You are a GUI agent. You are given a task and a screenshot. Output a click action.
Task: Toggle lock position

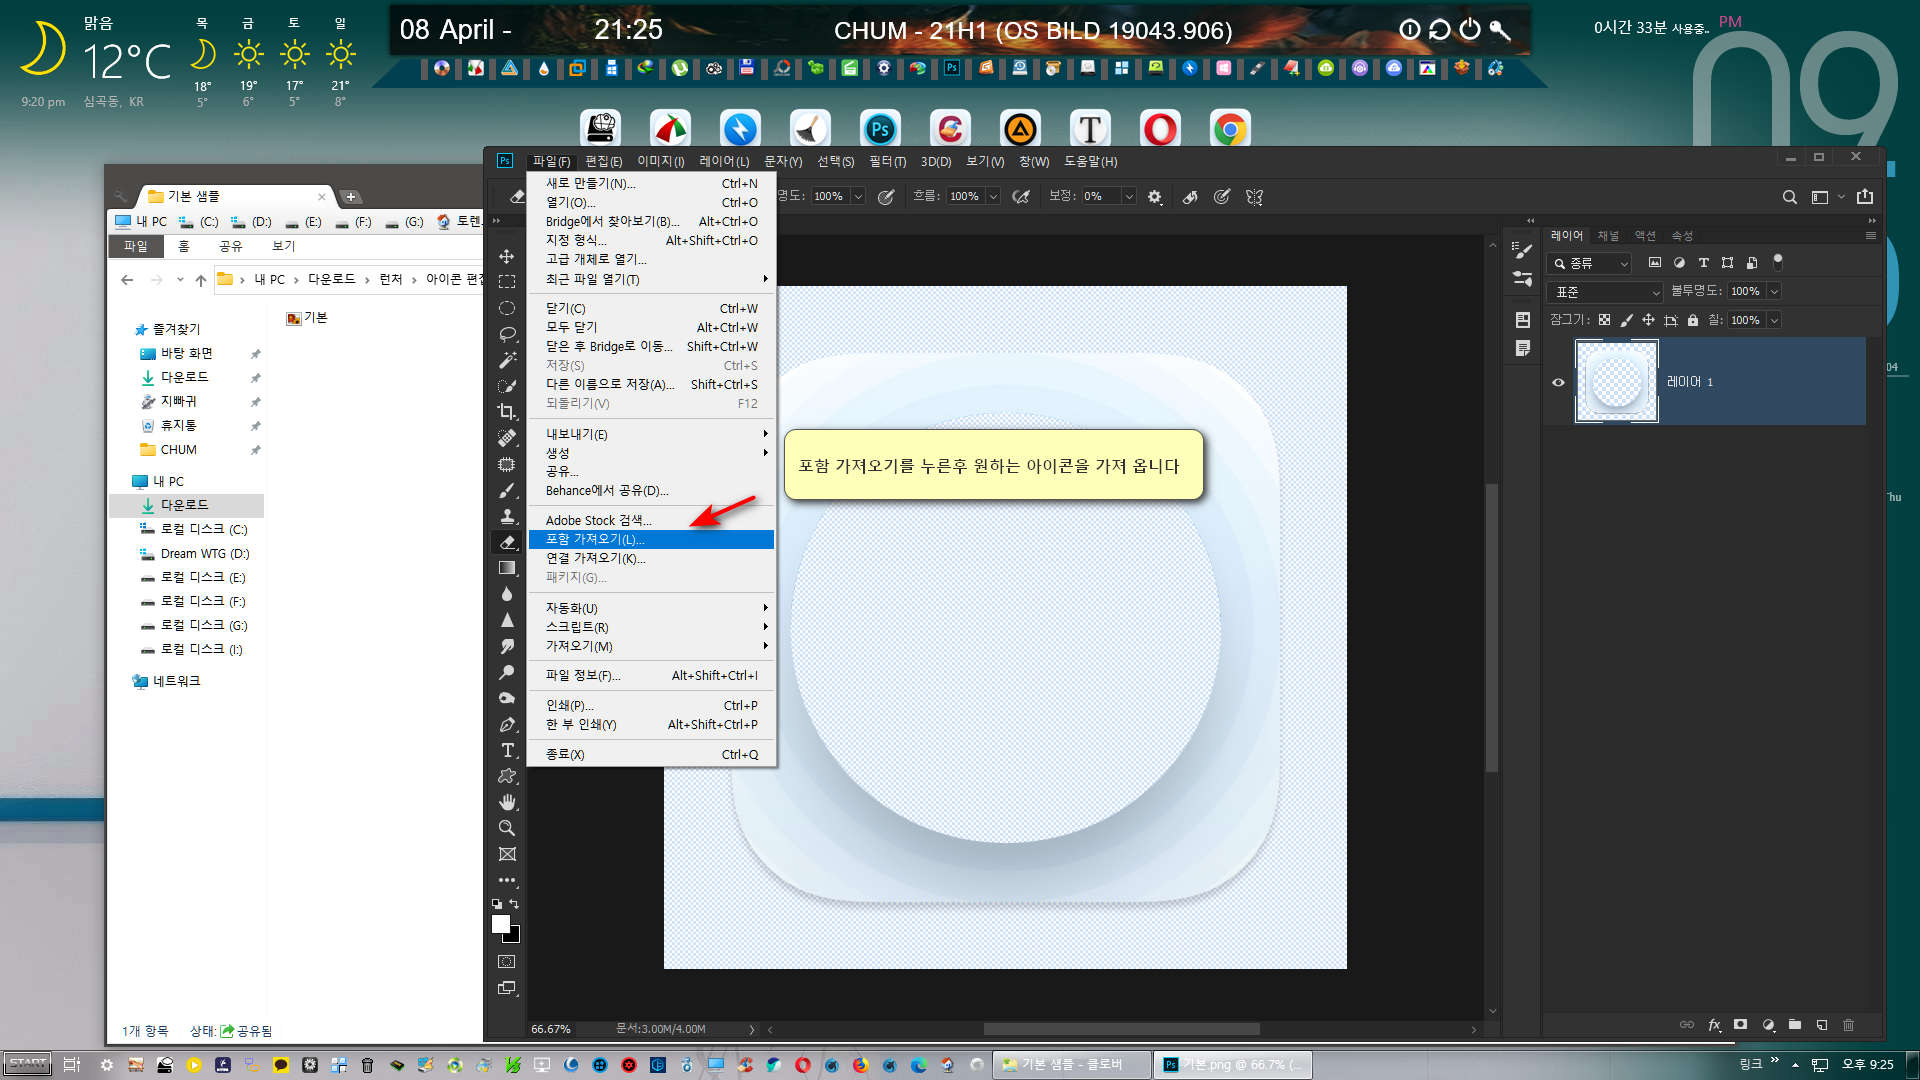[x=1648, y=320]
